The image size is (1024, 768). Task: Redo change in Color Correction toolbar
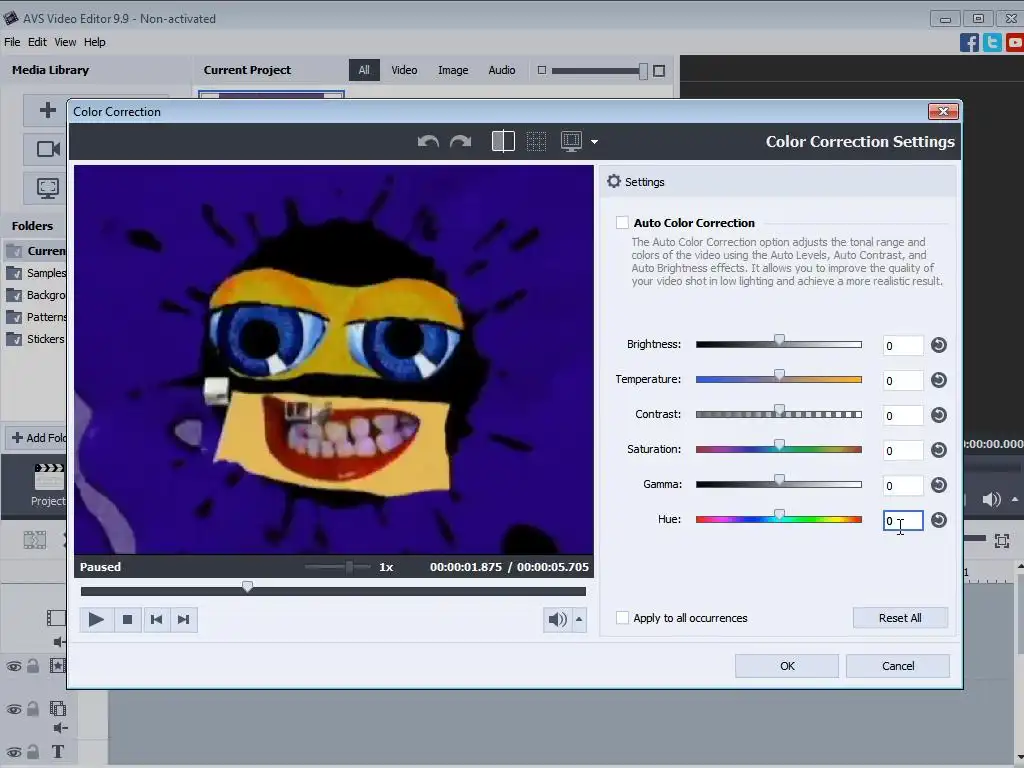point(460,141)
